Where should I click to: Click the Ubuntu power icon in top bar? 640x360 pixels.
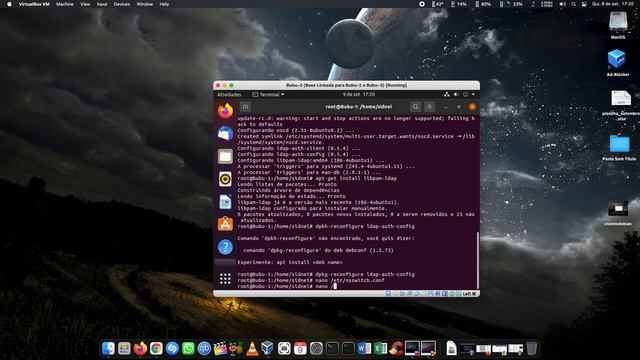(x=465, y=94)
